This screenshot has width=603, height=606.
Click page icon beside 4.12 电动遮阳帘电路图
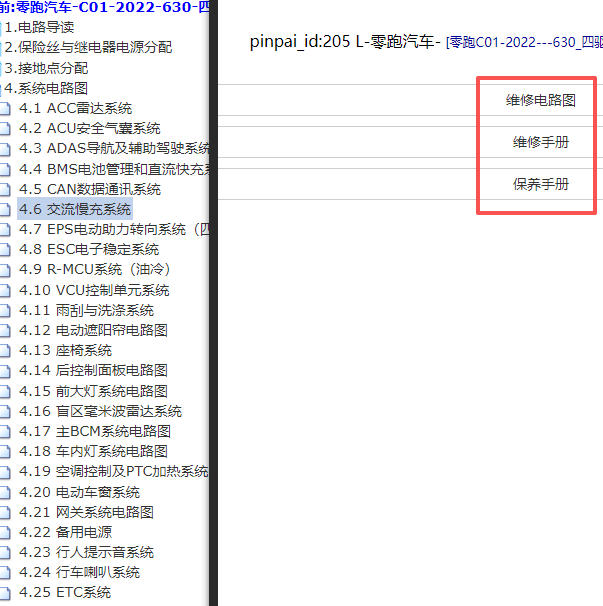[x=5, y=330]
